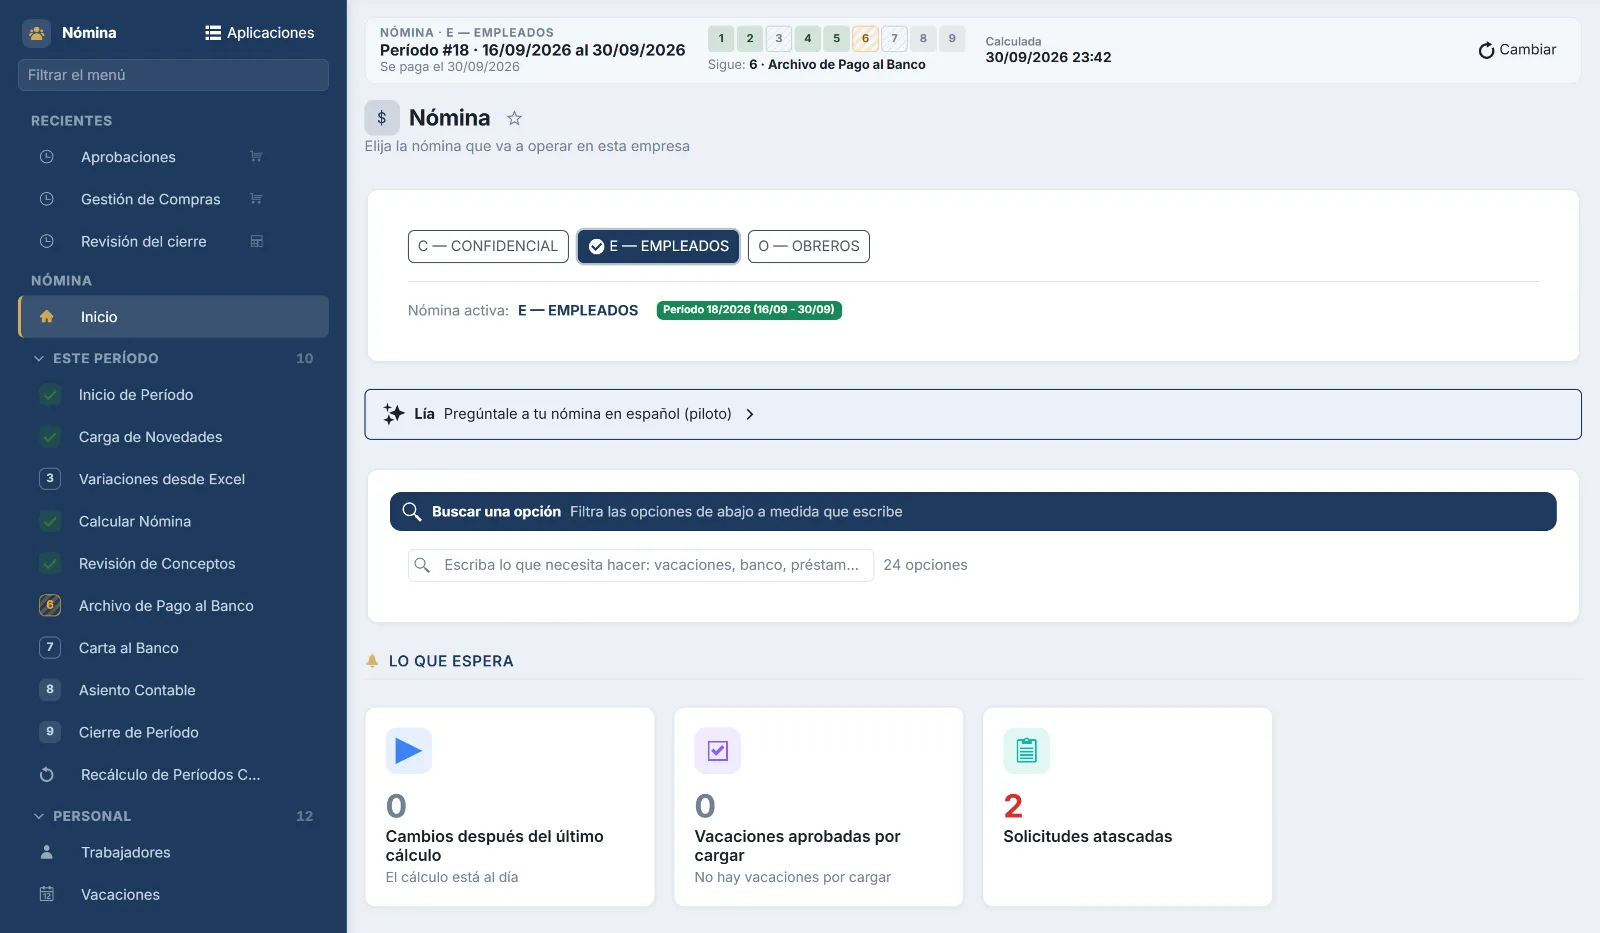Click green check on Calcular Nómina
1600x933 pixels.
(x=50, y=521)
